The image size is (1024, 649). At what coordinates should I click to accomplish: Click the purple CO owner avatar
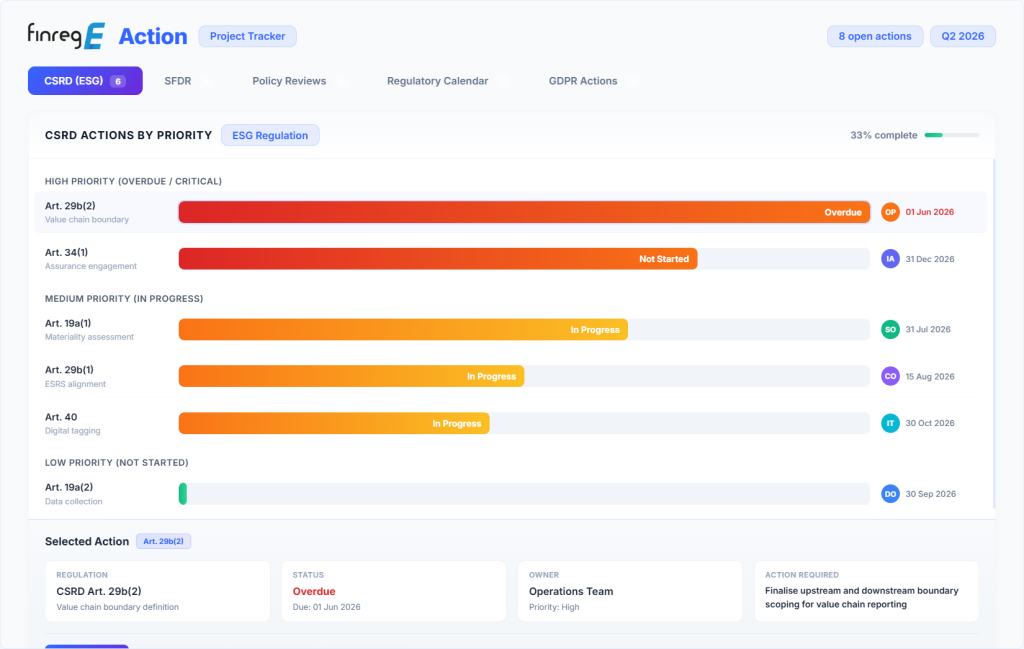pos(890,377)
